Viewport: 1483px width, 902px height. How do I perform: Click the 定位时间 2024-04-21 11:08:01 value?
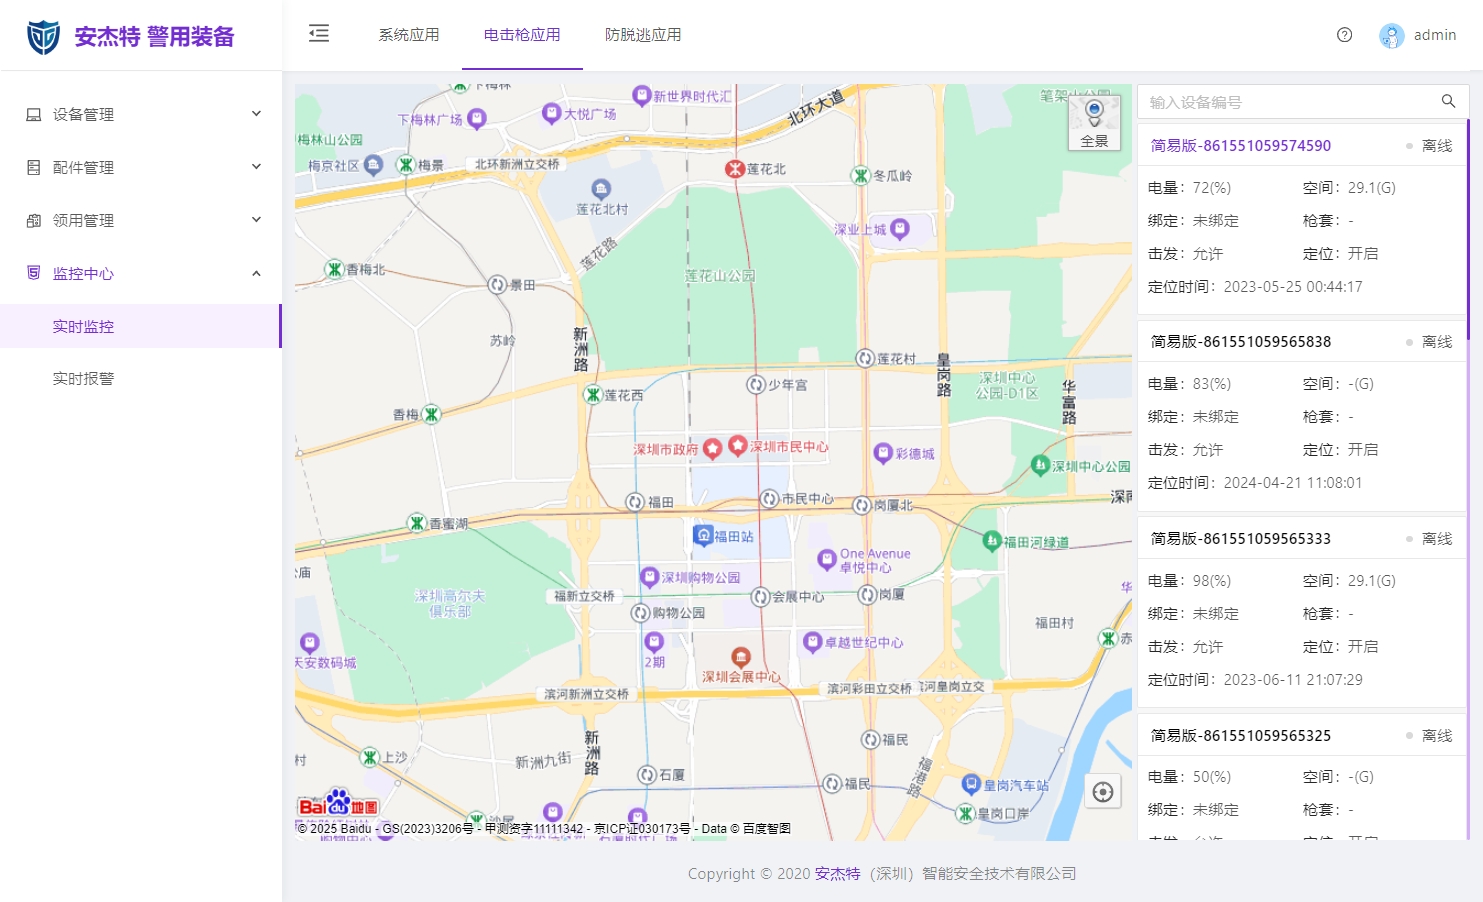[x=1293, y=483]
